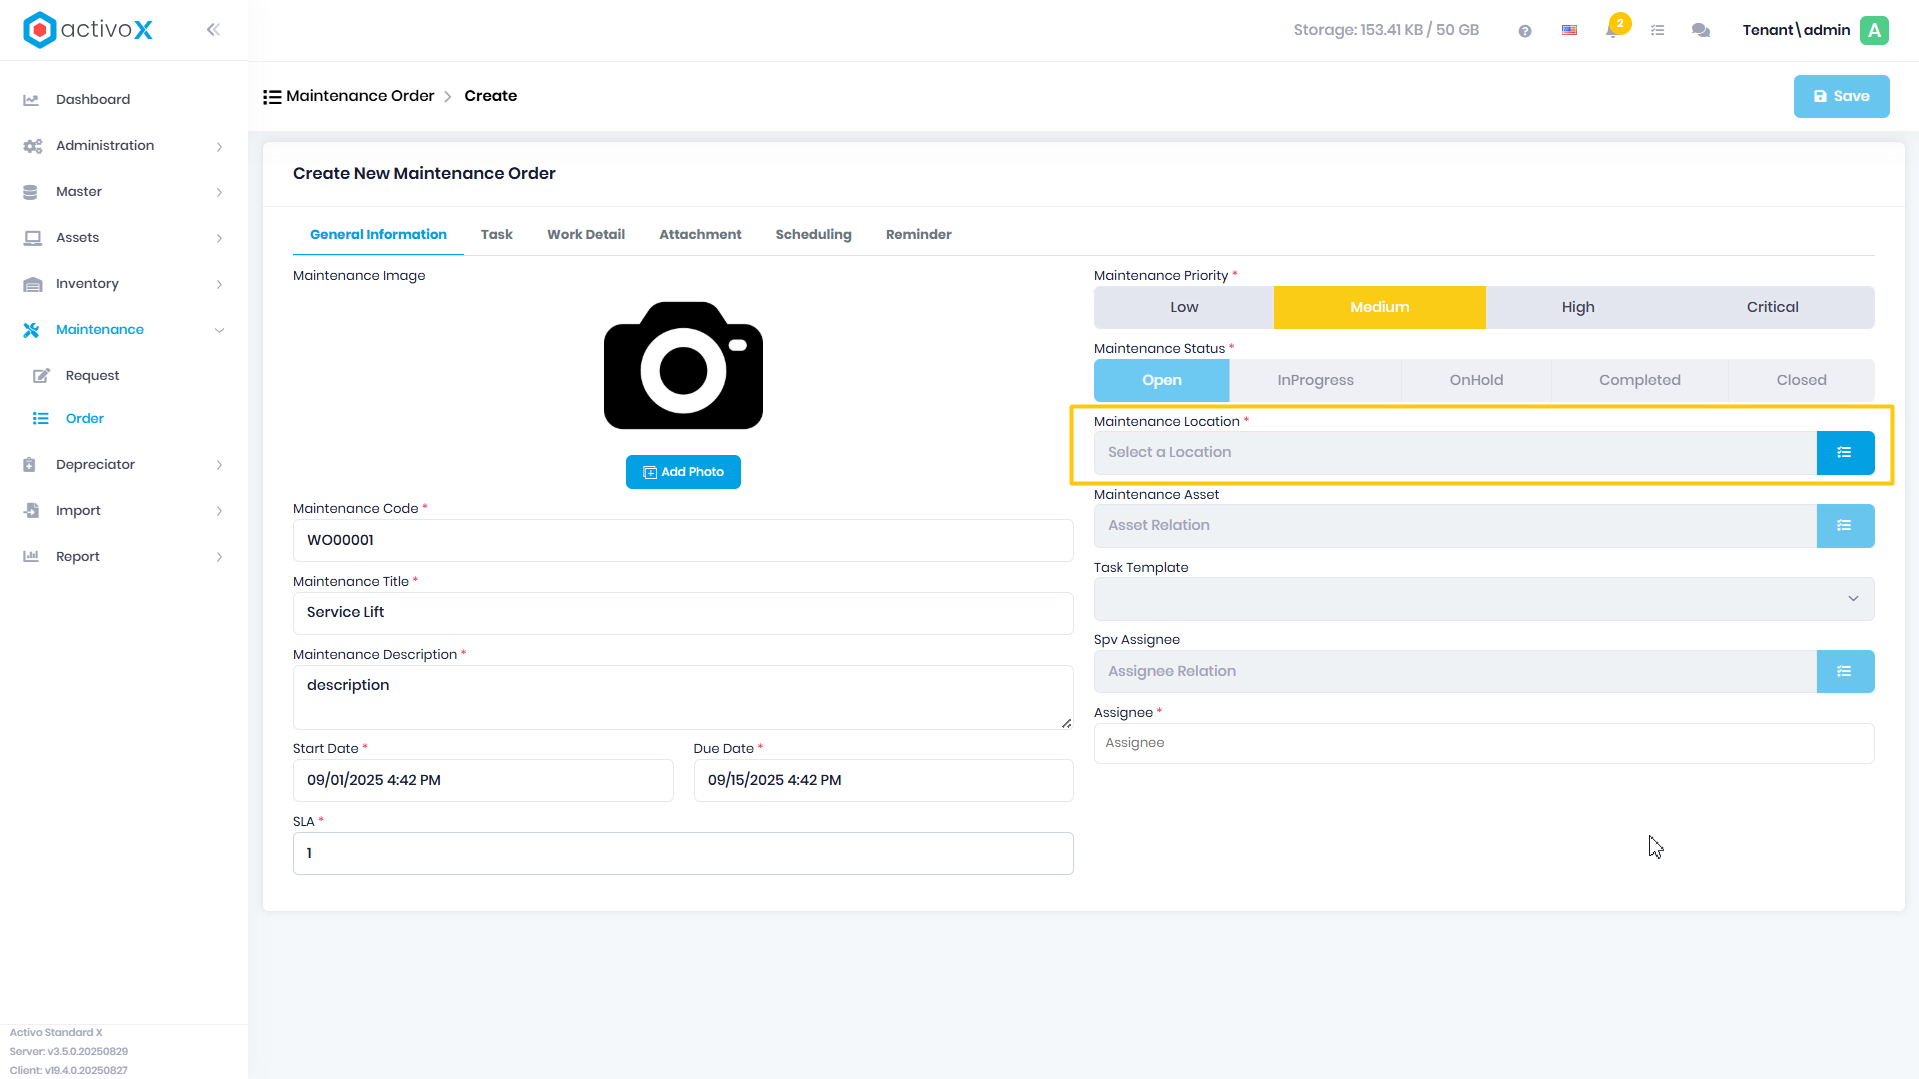Open the Task Template dropdown
Screen dimensions: 1919x1079
click(1483, 599)
